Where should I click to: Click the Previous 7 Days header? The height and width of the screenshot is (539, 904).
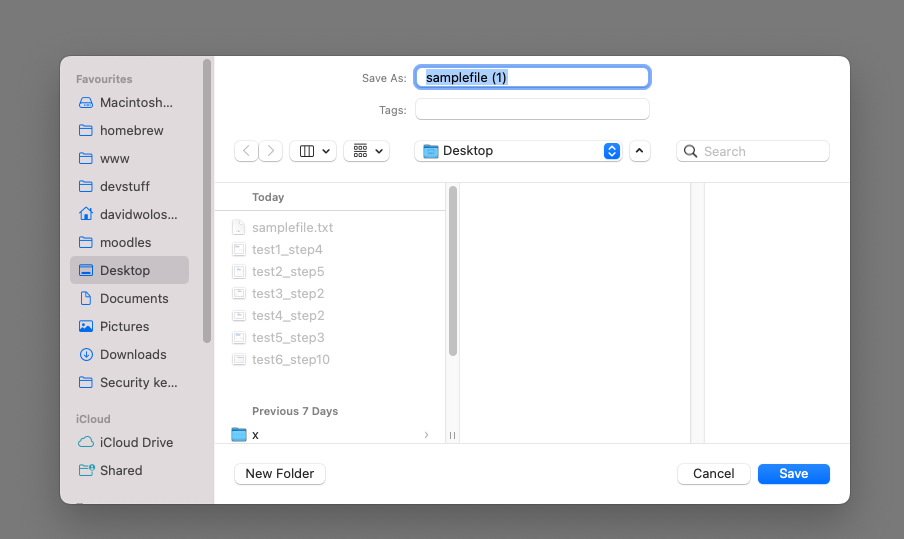295,411
